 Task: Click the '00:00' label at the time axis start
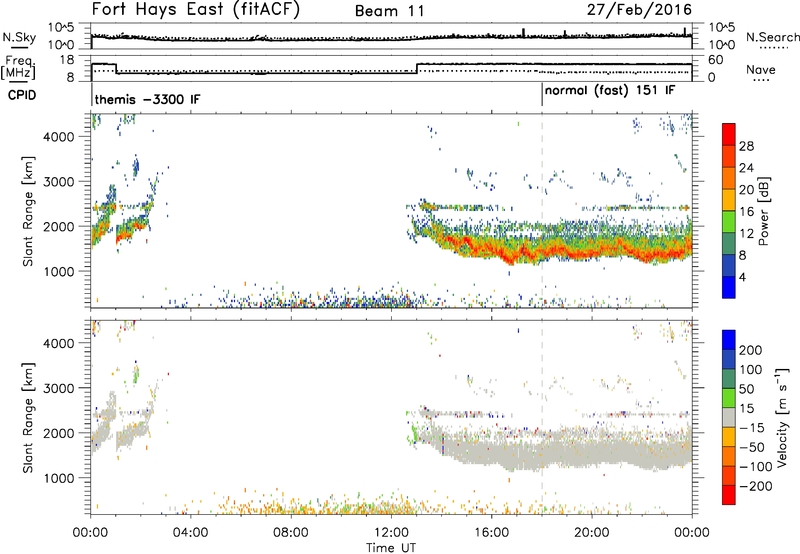90,533
